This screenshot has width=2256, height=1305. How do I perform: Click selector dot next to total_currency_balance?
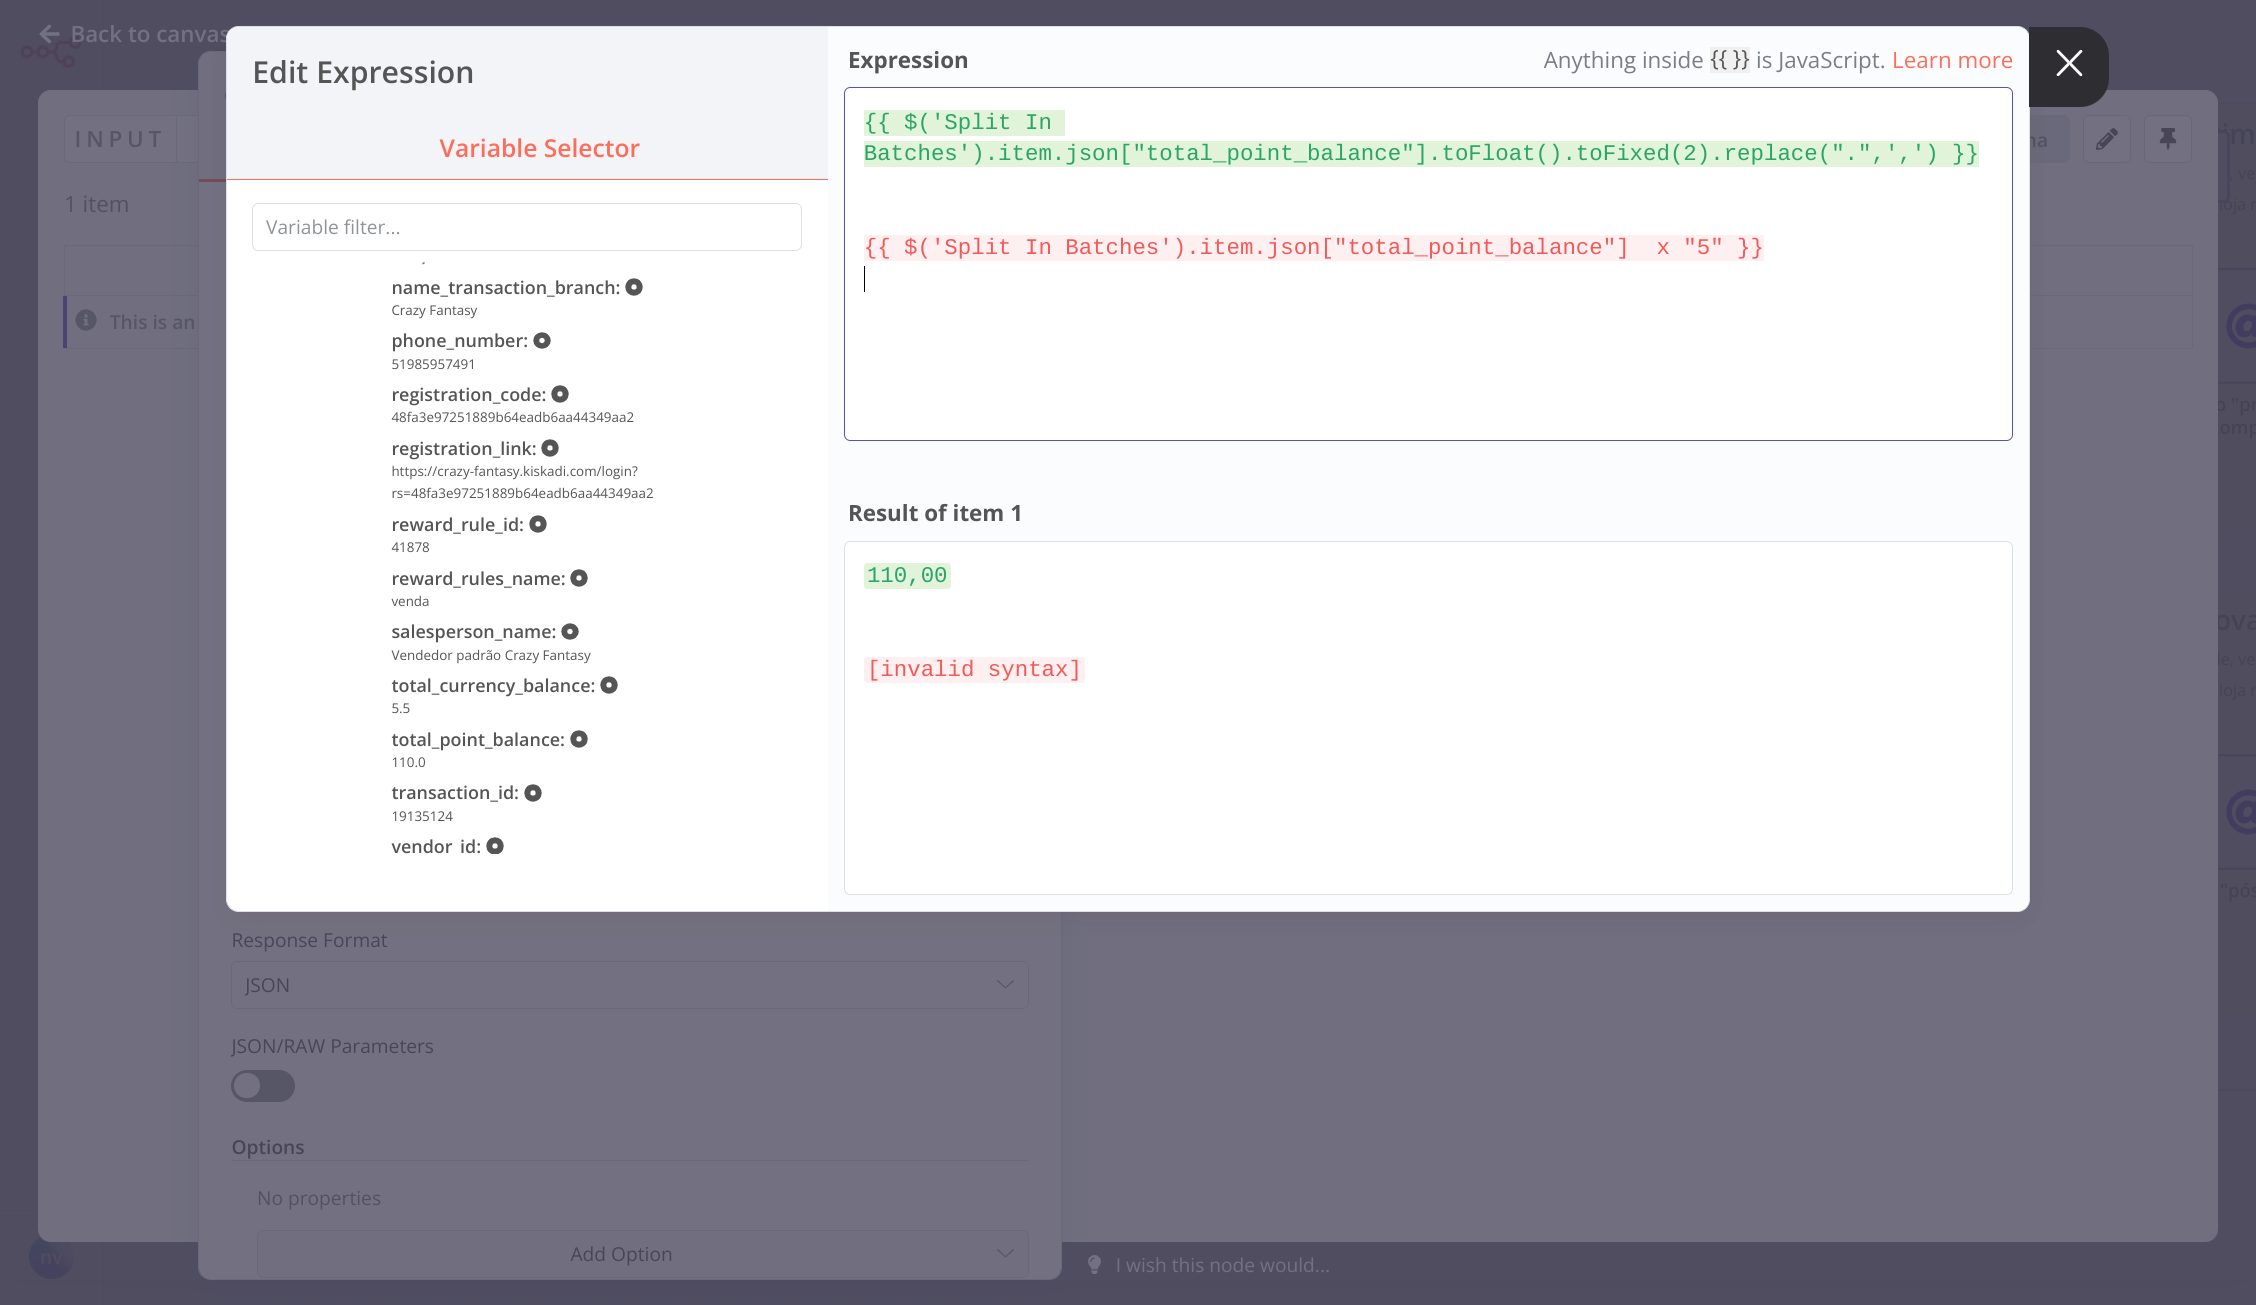[609, 685]
